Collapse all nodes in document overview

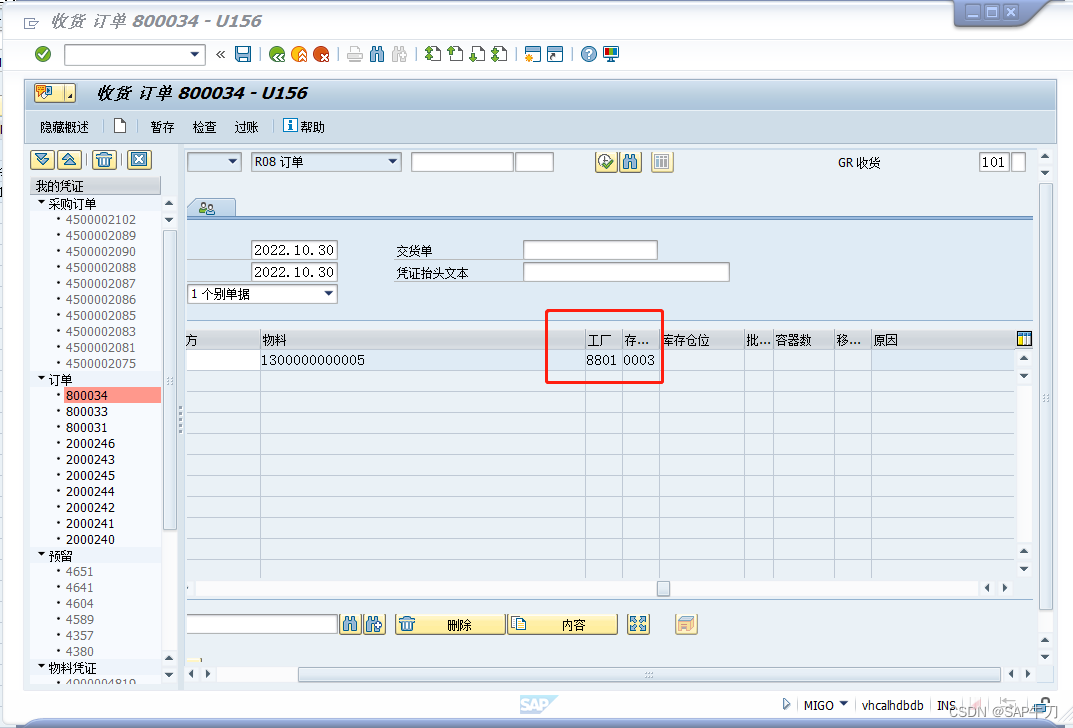click(x=69, y=160)
